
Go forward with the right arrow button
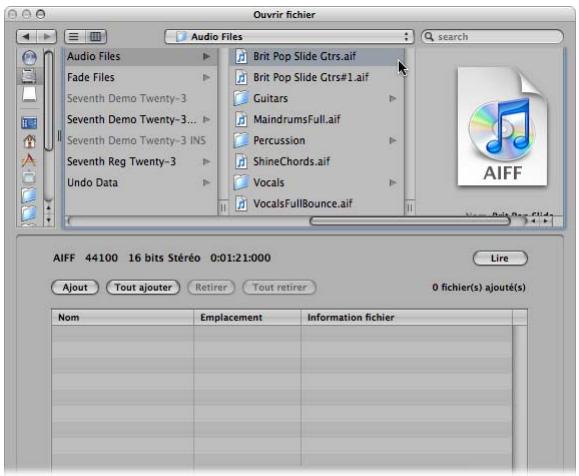47,37
